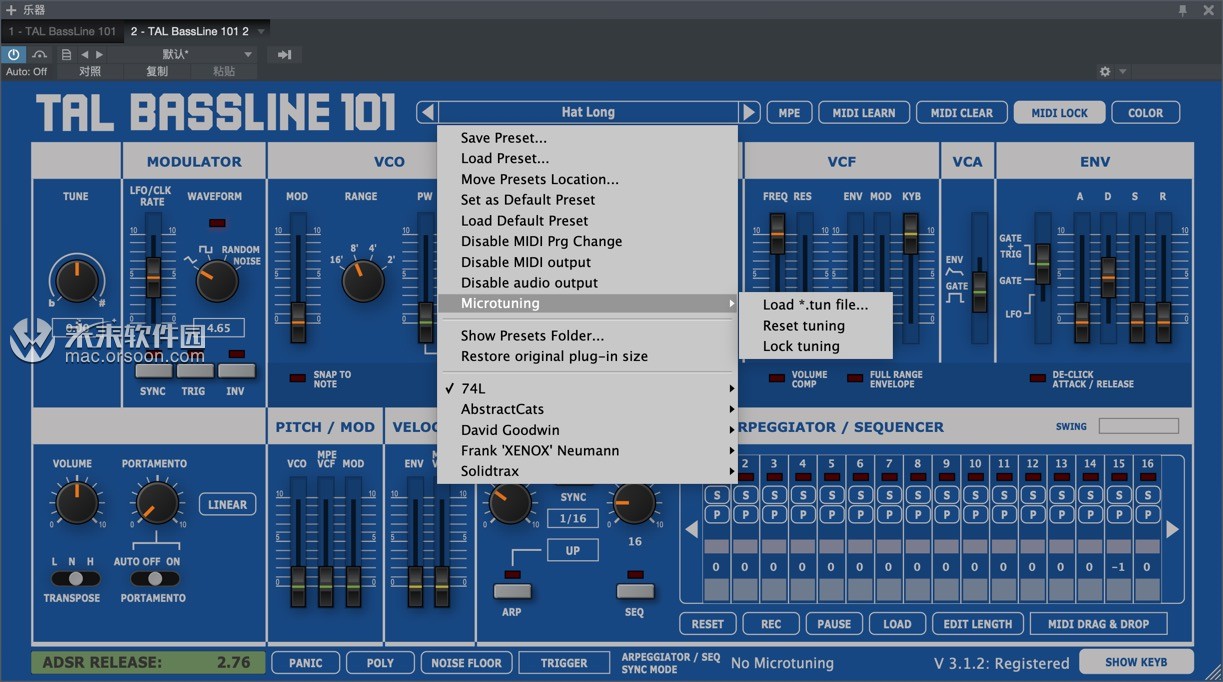Click the MIDI CLEAR button

pos(962,113)
